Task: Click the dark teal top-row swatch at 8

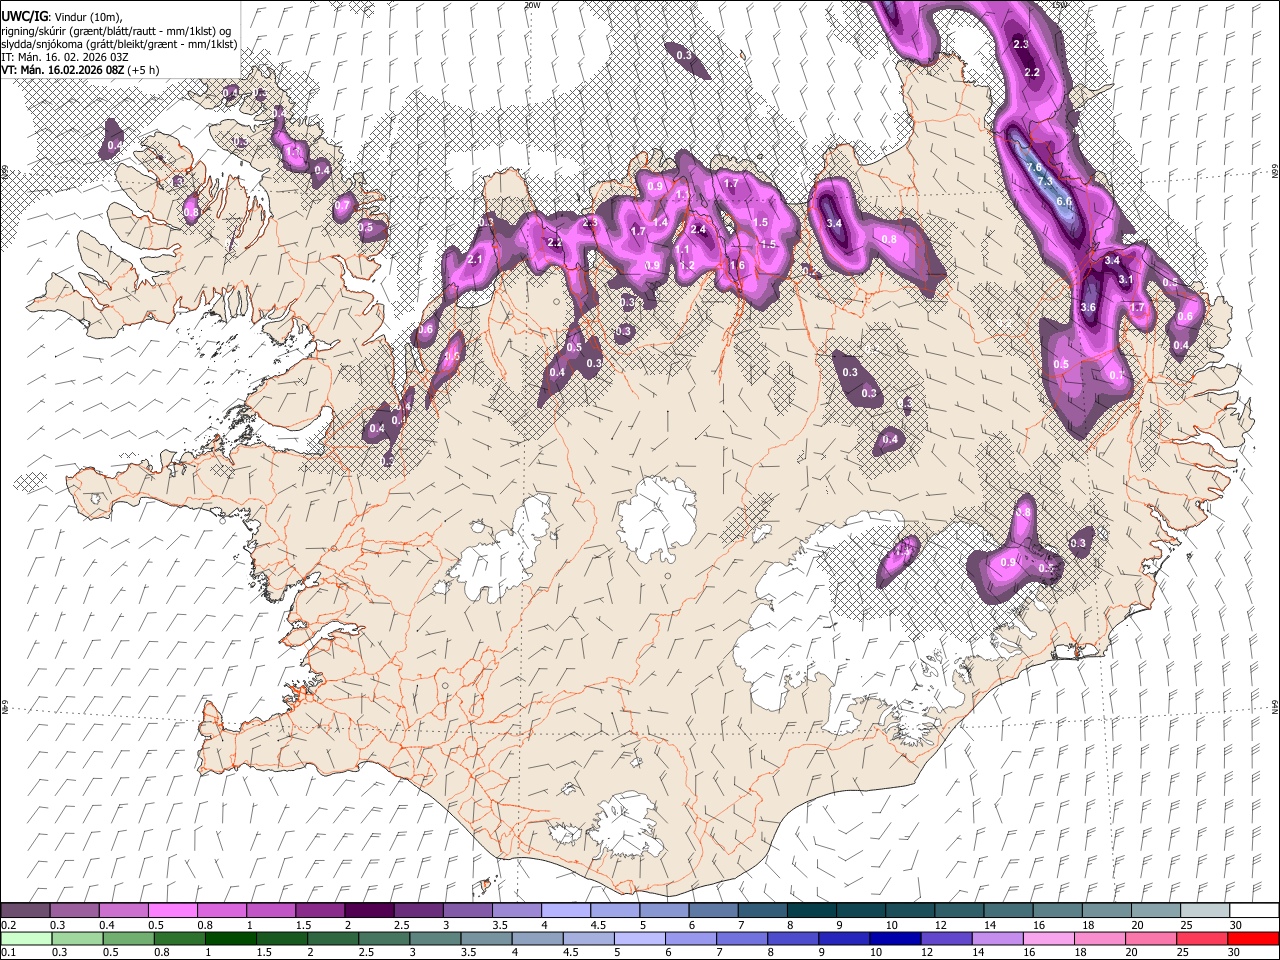Action: tap(810, 911)
